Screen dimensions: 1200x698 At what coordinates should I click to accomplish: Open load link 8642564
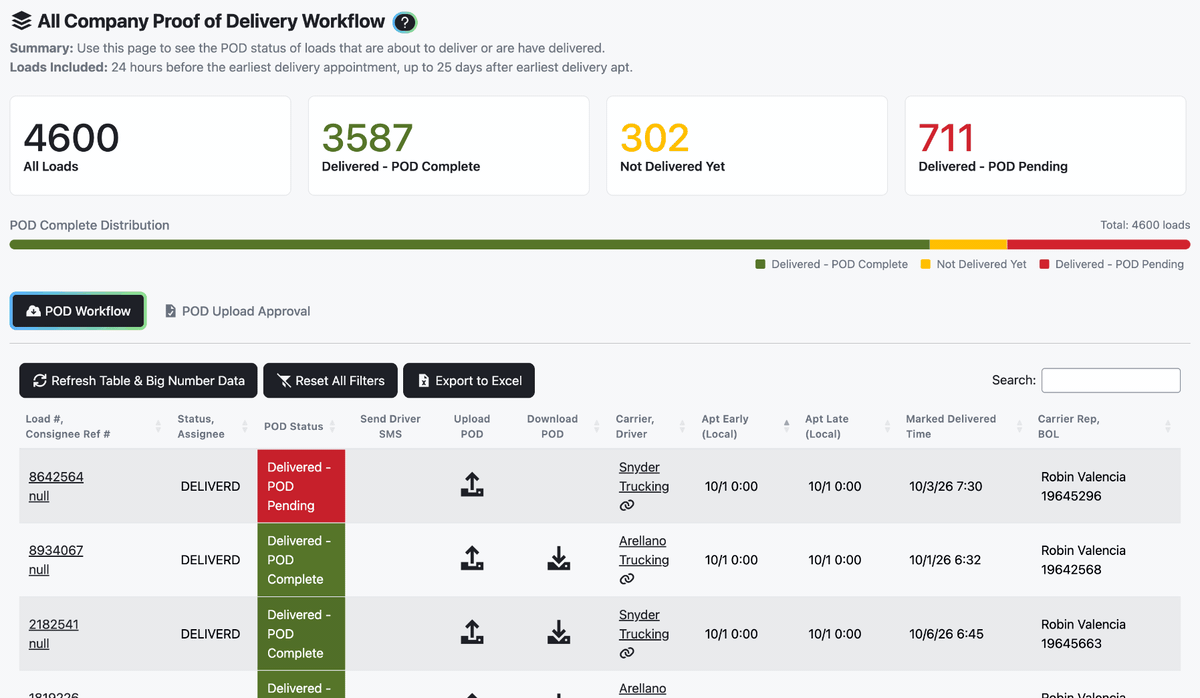(x=56, y=477)
